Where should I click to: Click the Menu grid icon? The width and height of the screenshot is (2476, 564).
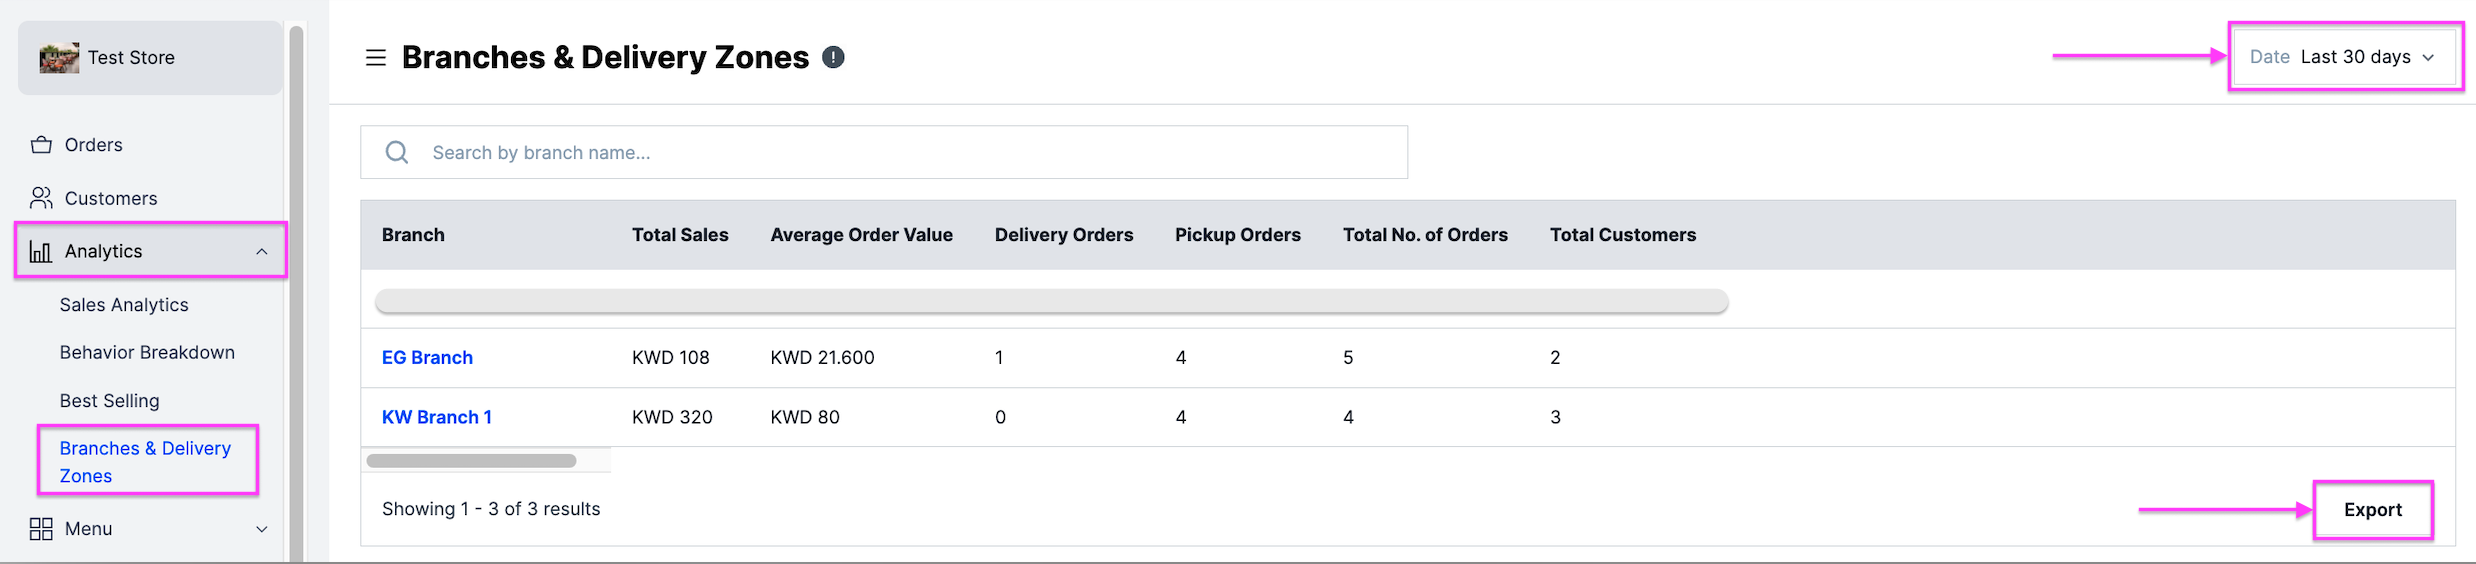(41, 529)
